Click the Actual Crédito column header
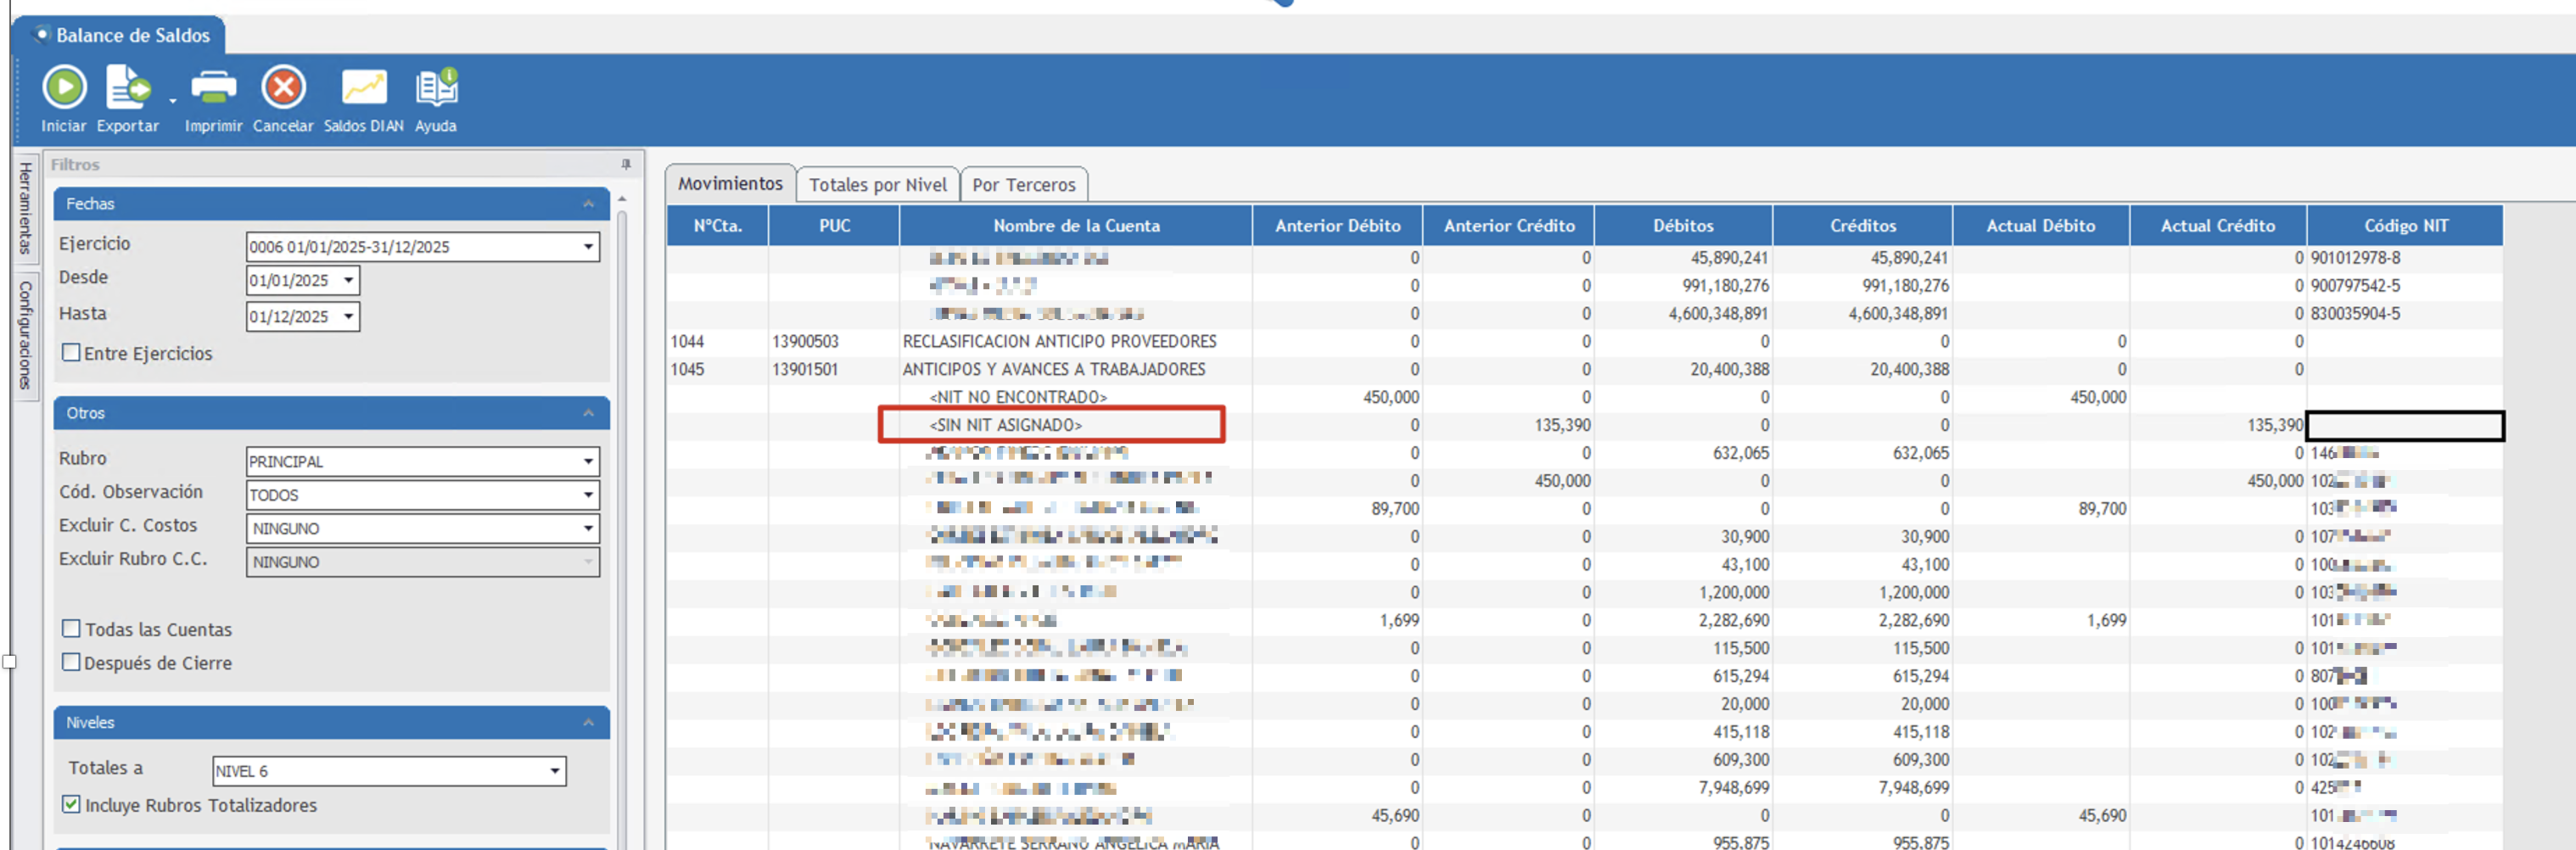2576x850 pixels. 2217,226
